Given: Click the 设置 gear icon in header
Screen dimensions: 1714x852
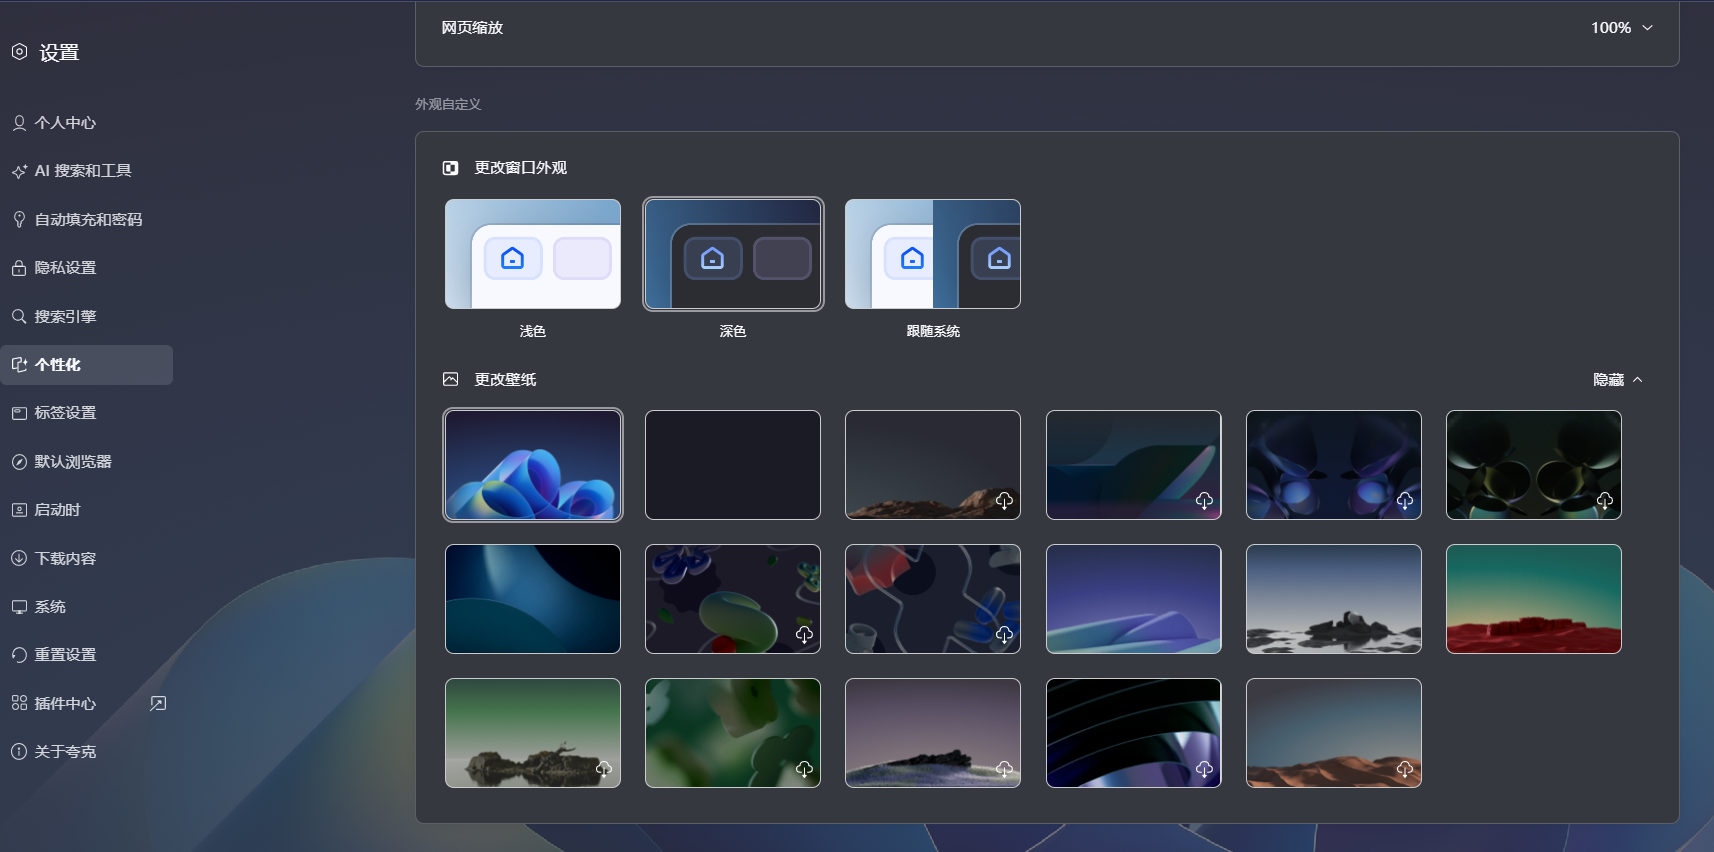Looking at the screenshot, I should tap(20, 52).
